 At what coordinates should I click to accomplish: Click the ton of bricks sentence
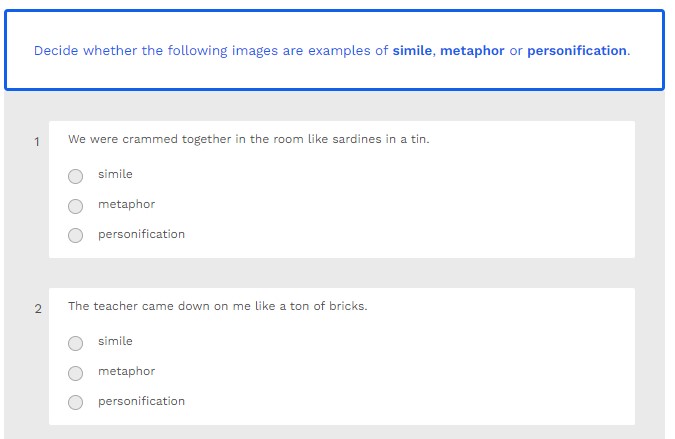[x=217, y=306]
